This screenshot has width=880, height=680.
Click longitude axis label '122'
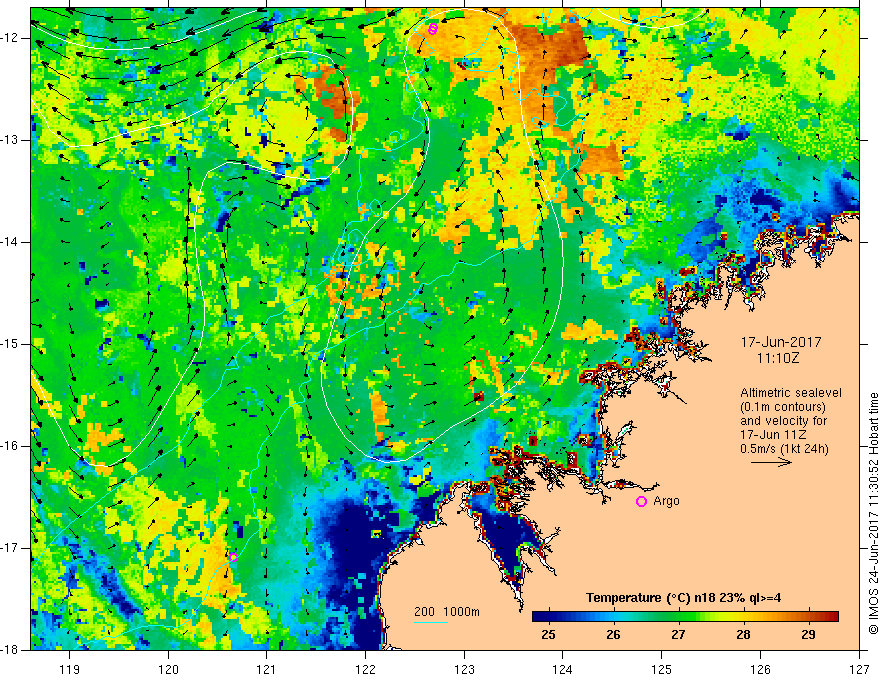click(x=365, y=669)
